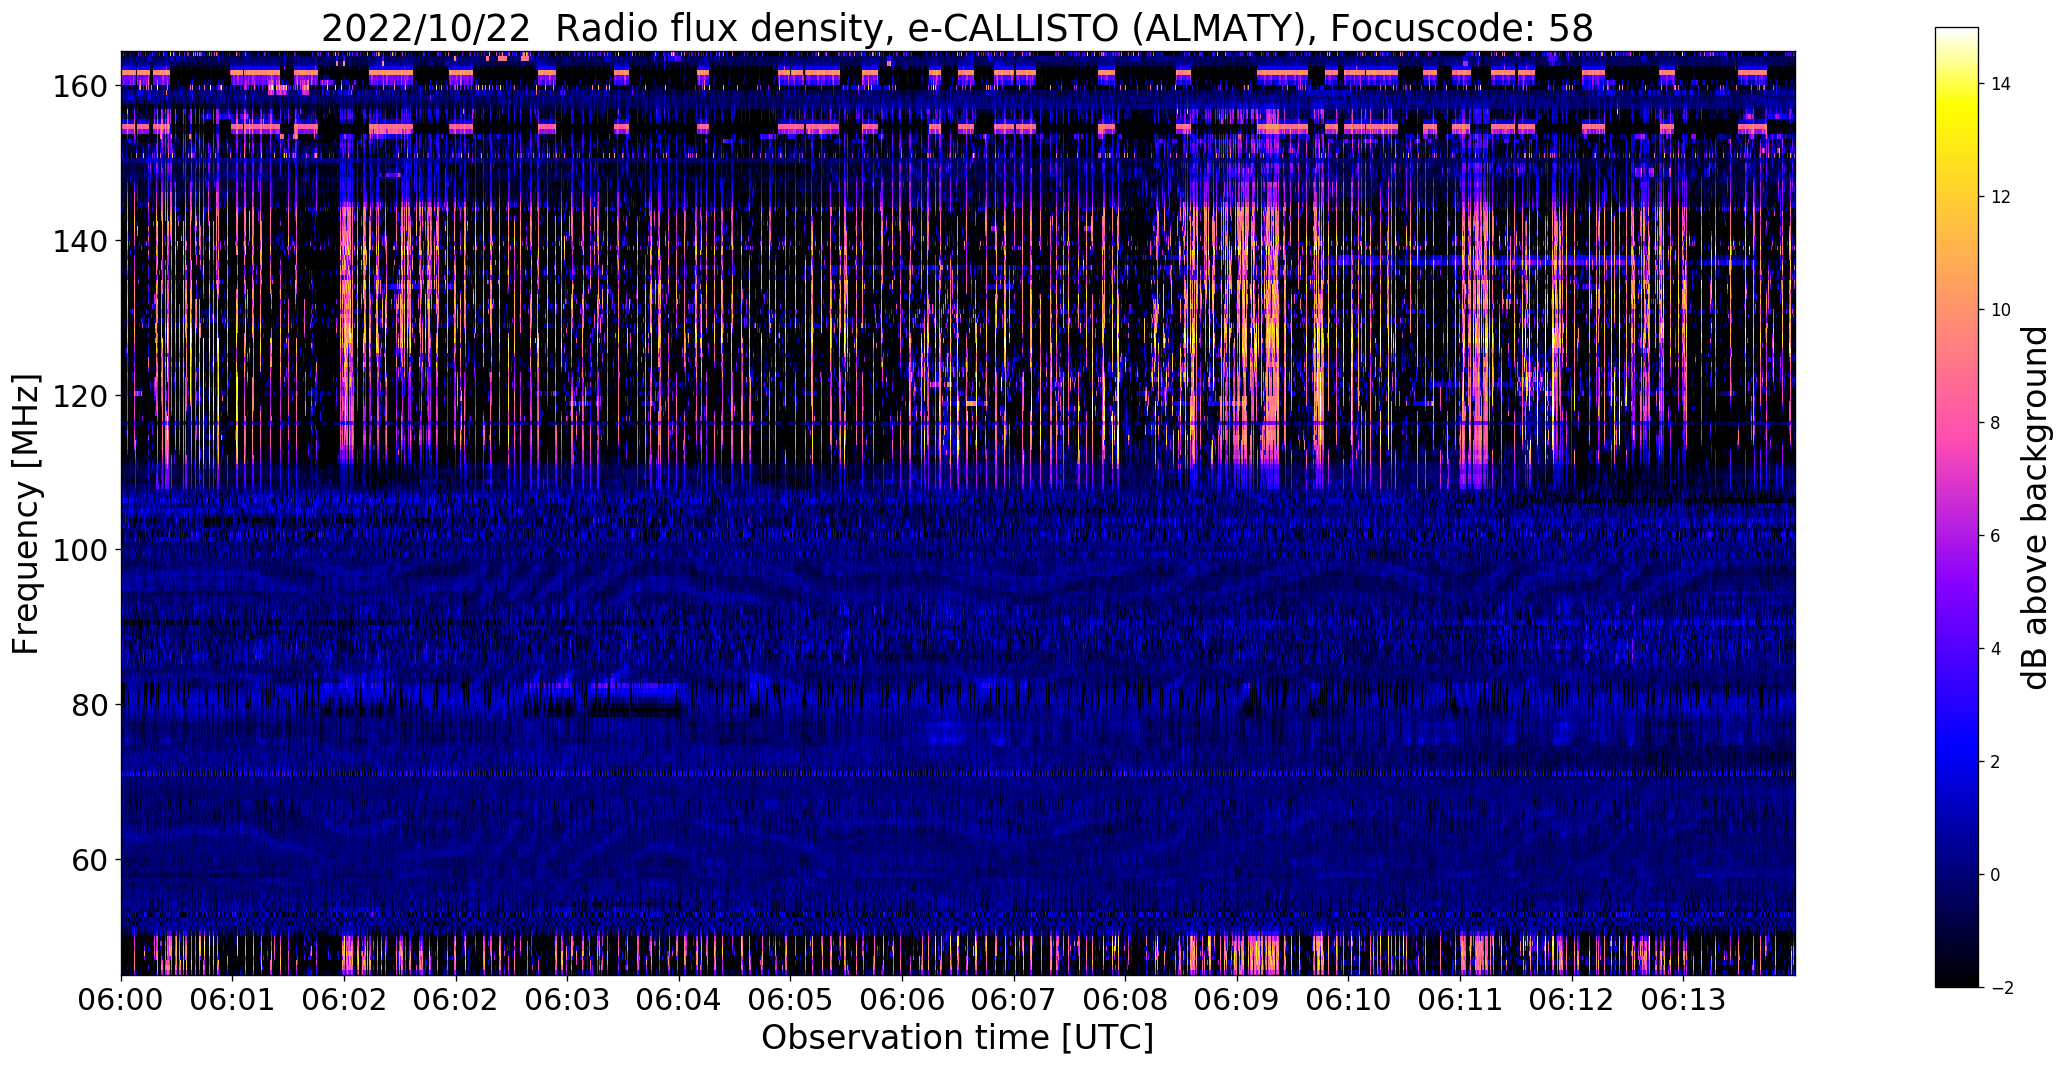Select the 160 frequency tick label

79,87
